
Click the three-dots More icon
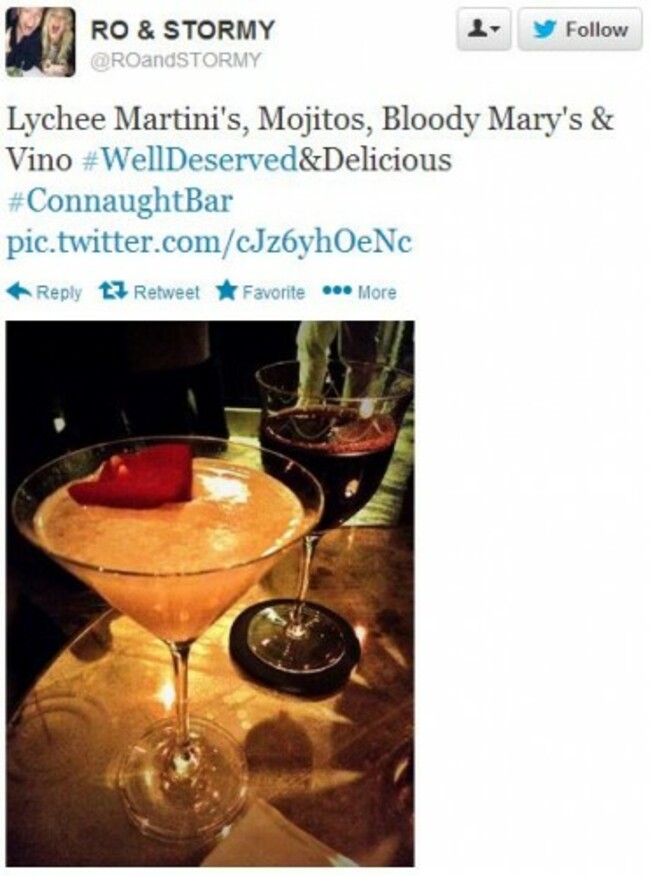pyautogui.click(x=337, y=291)
